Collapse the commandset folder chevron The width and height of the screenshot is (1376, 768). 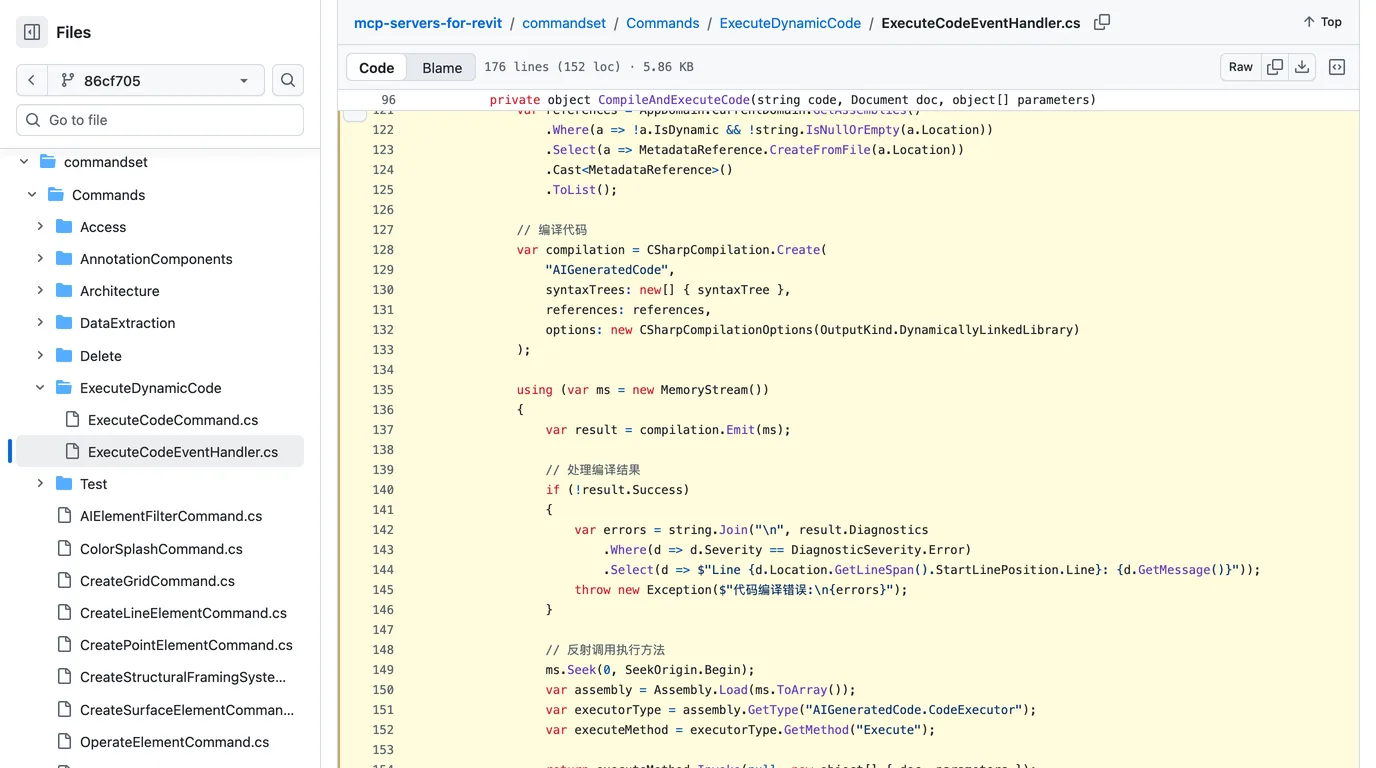(24, 162)
